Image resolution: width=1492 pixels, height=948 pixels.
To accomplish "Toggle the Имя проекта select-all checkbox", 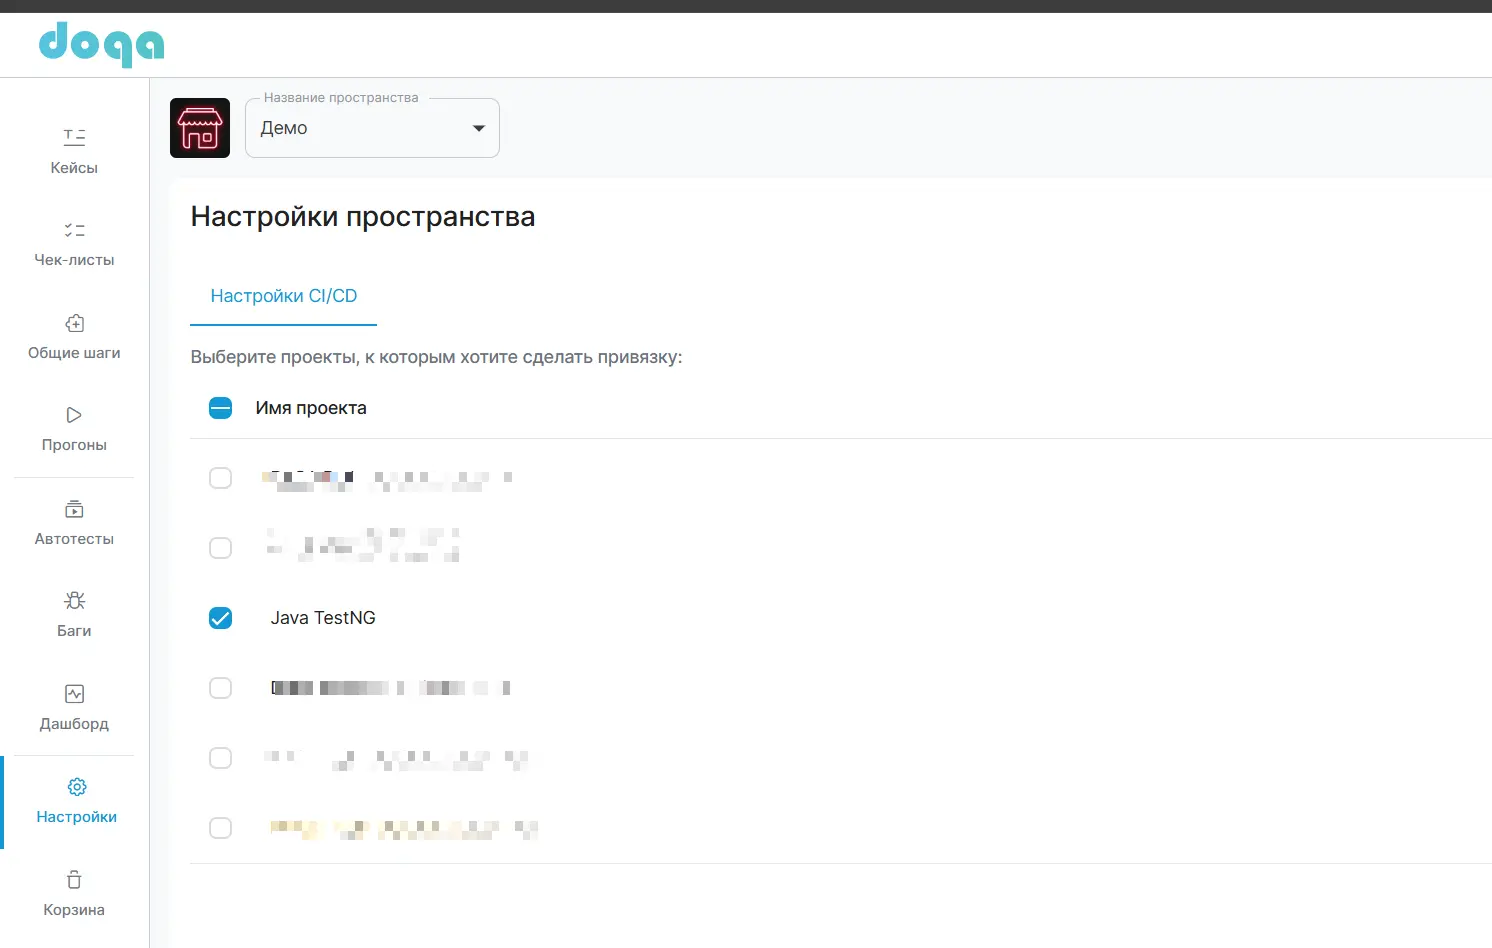I will 220,407.
